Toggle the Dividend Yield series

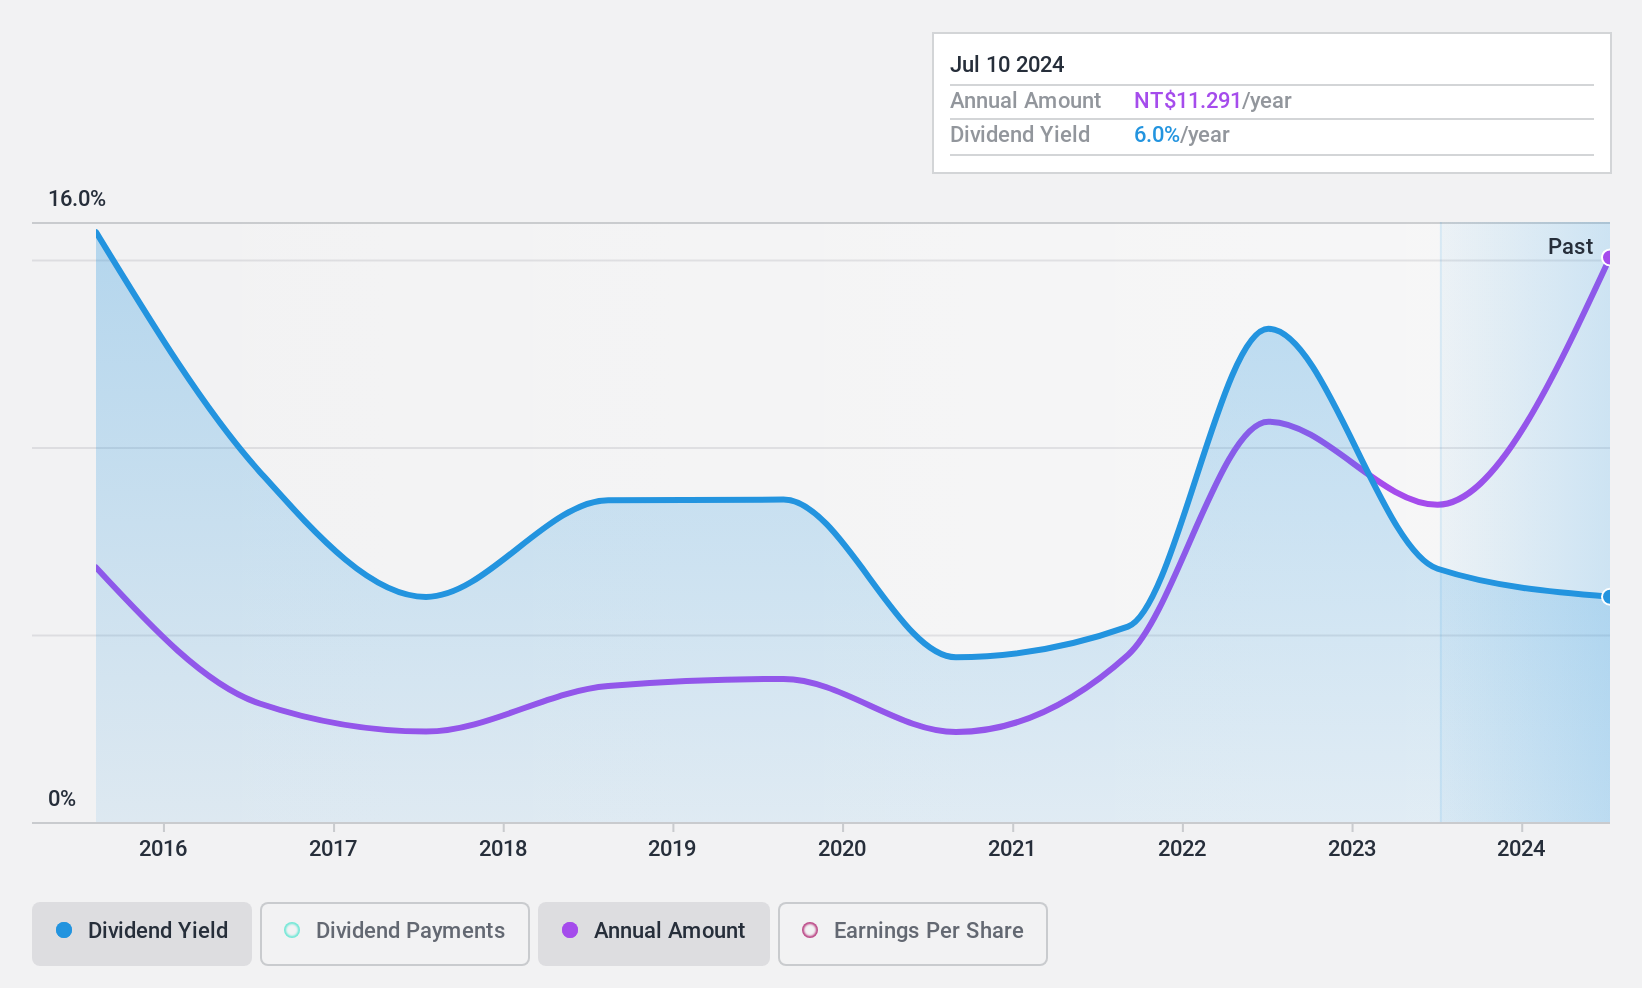tap(142, 934)
